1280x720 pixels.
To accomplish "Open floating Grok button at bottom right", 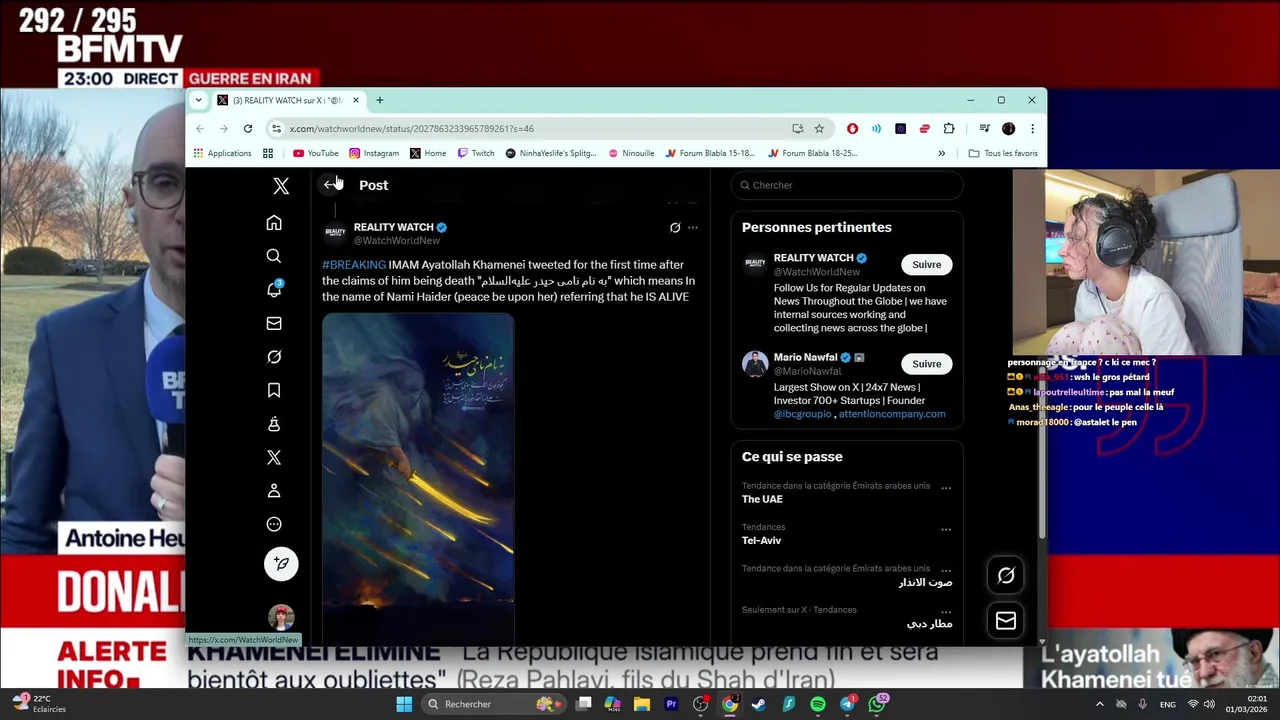I will click(x=1006, y=575).
